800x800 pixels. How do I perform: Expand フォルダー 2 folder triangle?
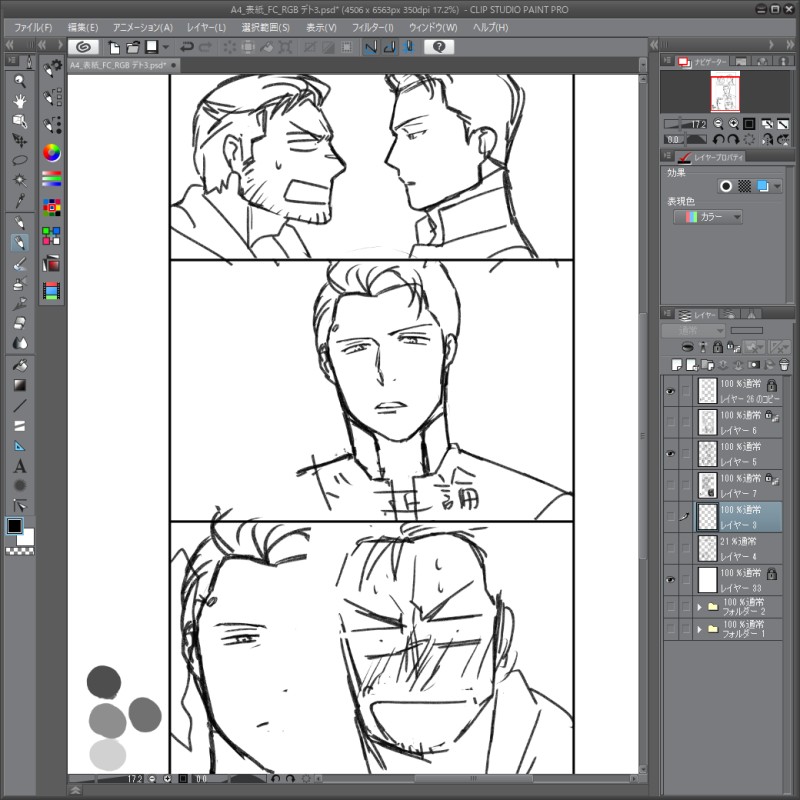(x=699, y=607)
